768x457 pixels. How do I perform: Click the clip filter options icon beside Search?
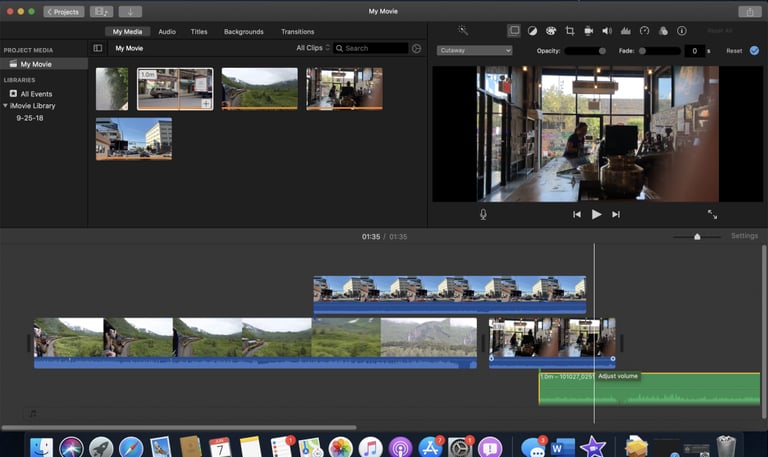416,48
